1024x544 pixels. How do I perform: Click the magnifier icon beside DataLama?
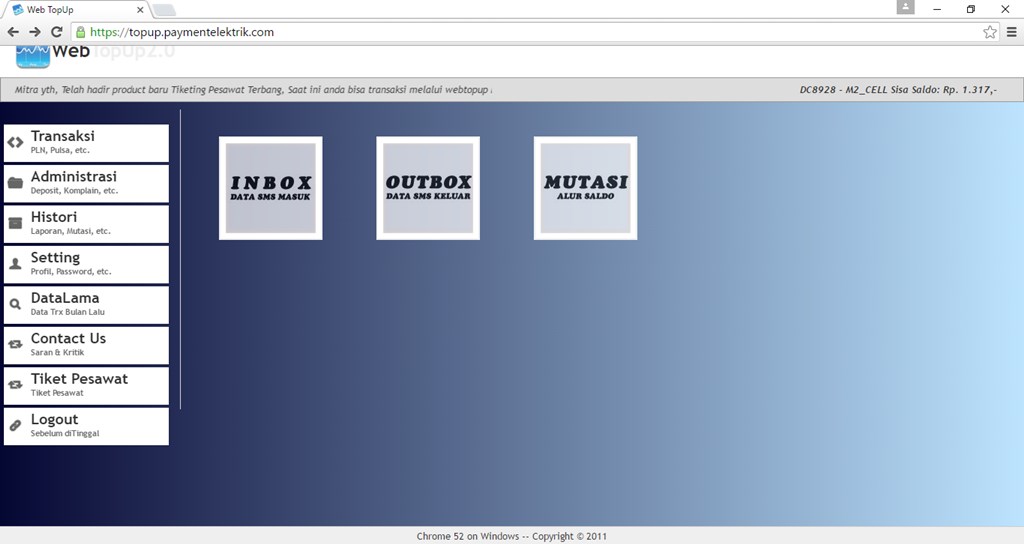coord(15,305)
